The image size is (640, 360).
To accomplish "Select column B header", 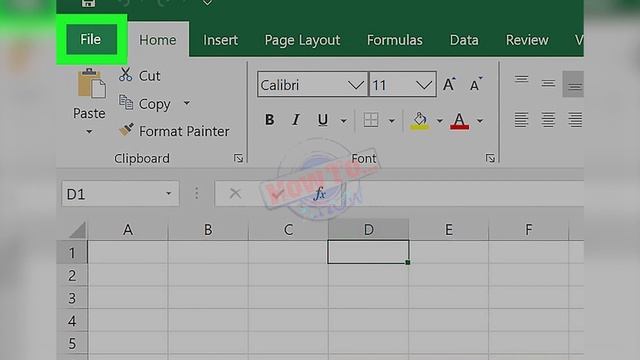I will click(x=208, y=230).
